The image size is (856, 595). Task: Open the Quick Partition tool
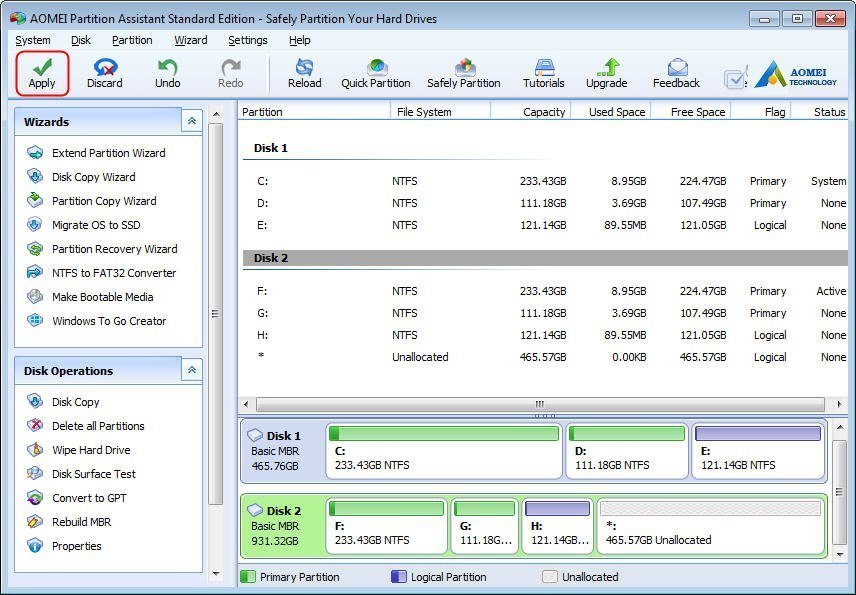tap(376, 73)
